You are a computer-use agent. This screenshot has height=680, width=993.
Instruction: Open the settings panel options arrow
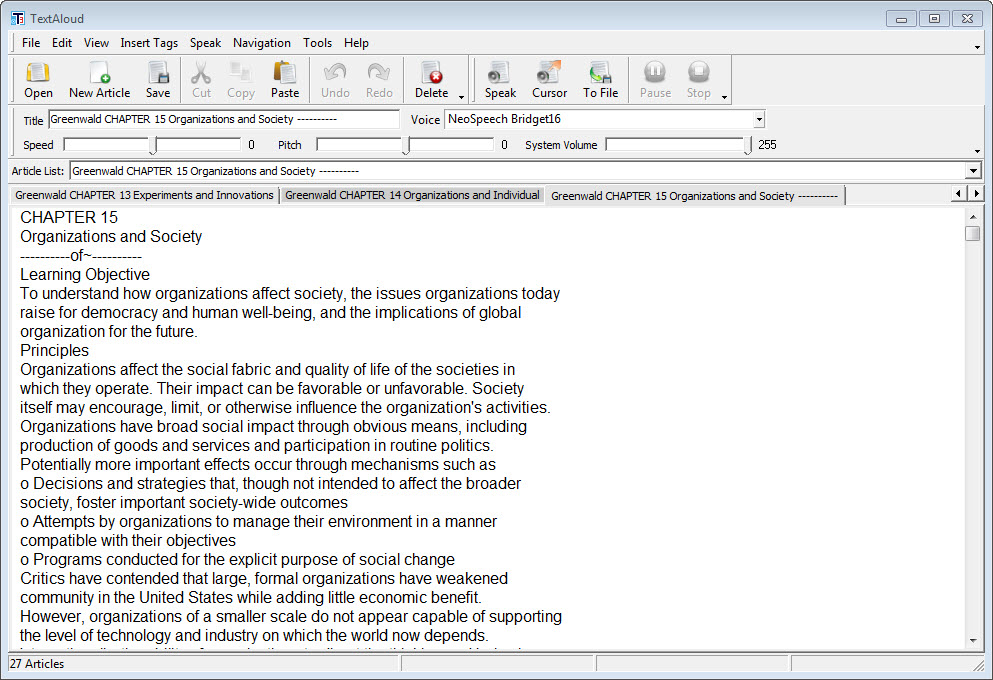[x=977, y=151]
